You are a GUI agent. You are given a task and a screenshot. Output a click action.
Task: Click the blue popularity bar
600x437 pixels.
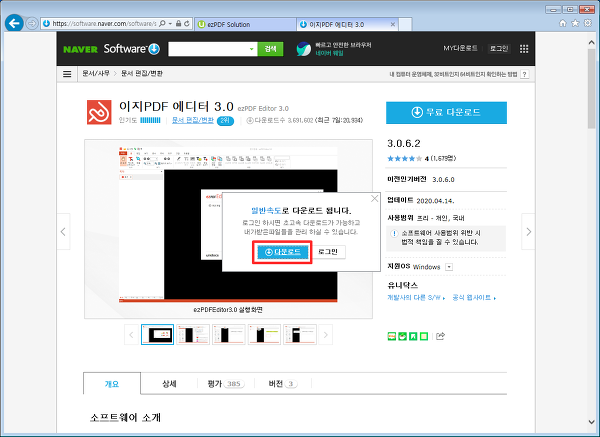coord(150,120)
